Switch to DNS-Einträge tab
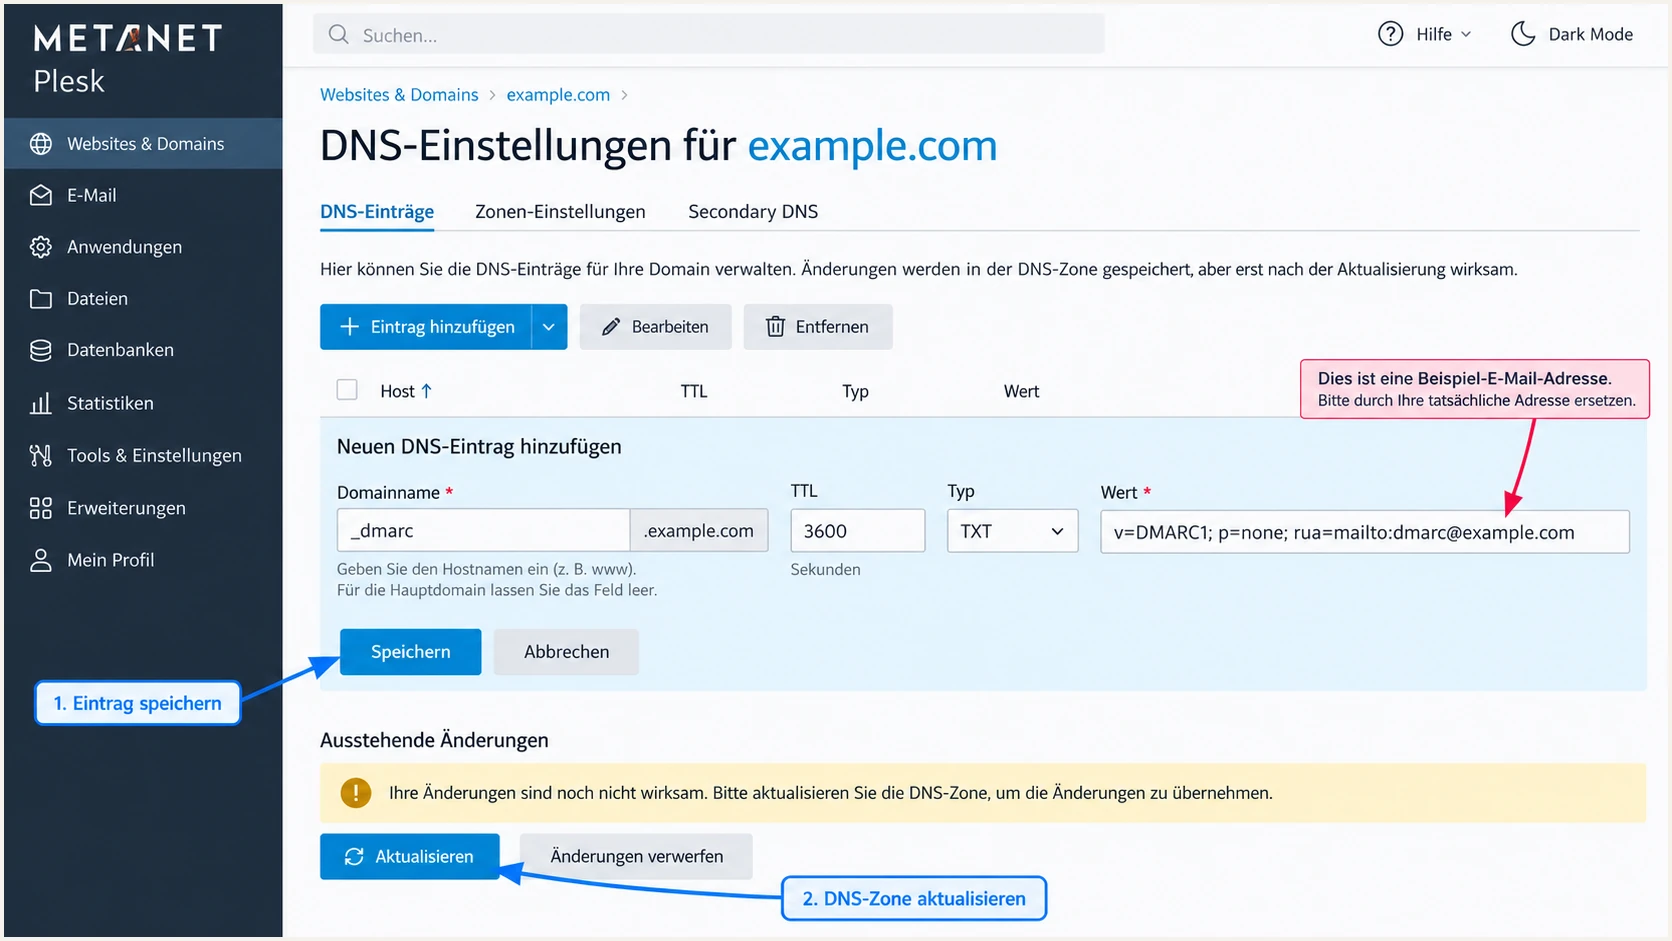The width and height of the screenshot is (1672, 941). tap(377, 212)
